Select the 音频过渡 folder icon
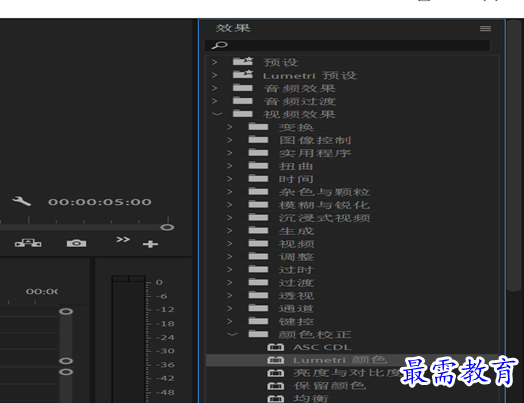Viewport: 524px width, 403px height. pyautogui.click(x=243, y=101)
